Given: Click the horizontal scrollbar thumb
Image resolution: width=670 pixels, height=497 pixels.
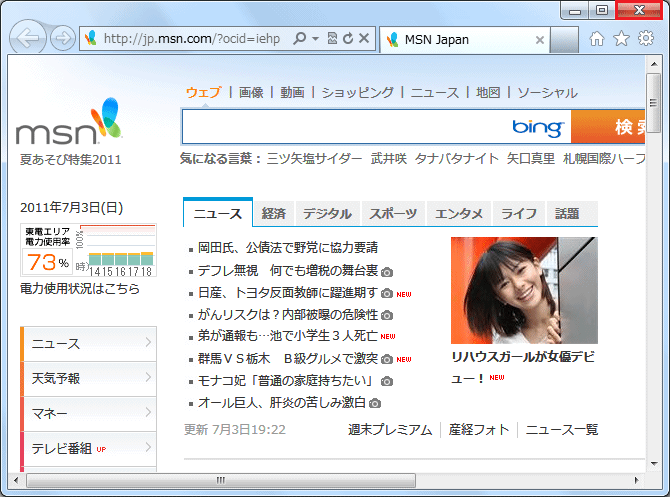Looking at the screenshot, I should [x=220, y=481].
